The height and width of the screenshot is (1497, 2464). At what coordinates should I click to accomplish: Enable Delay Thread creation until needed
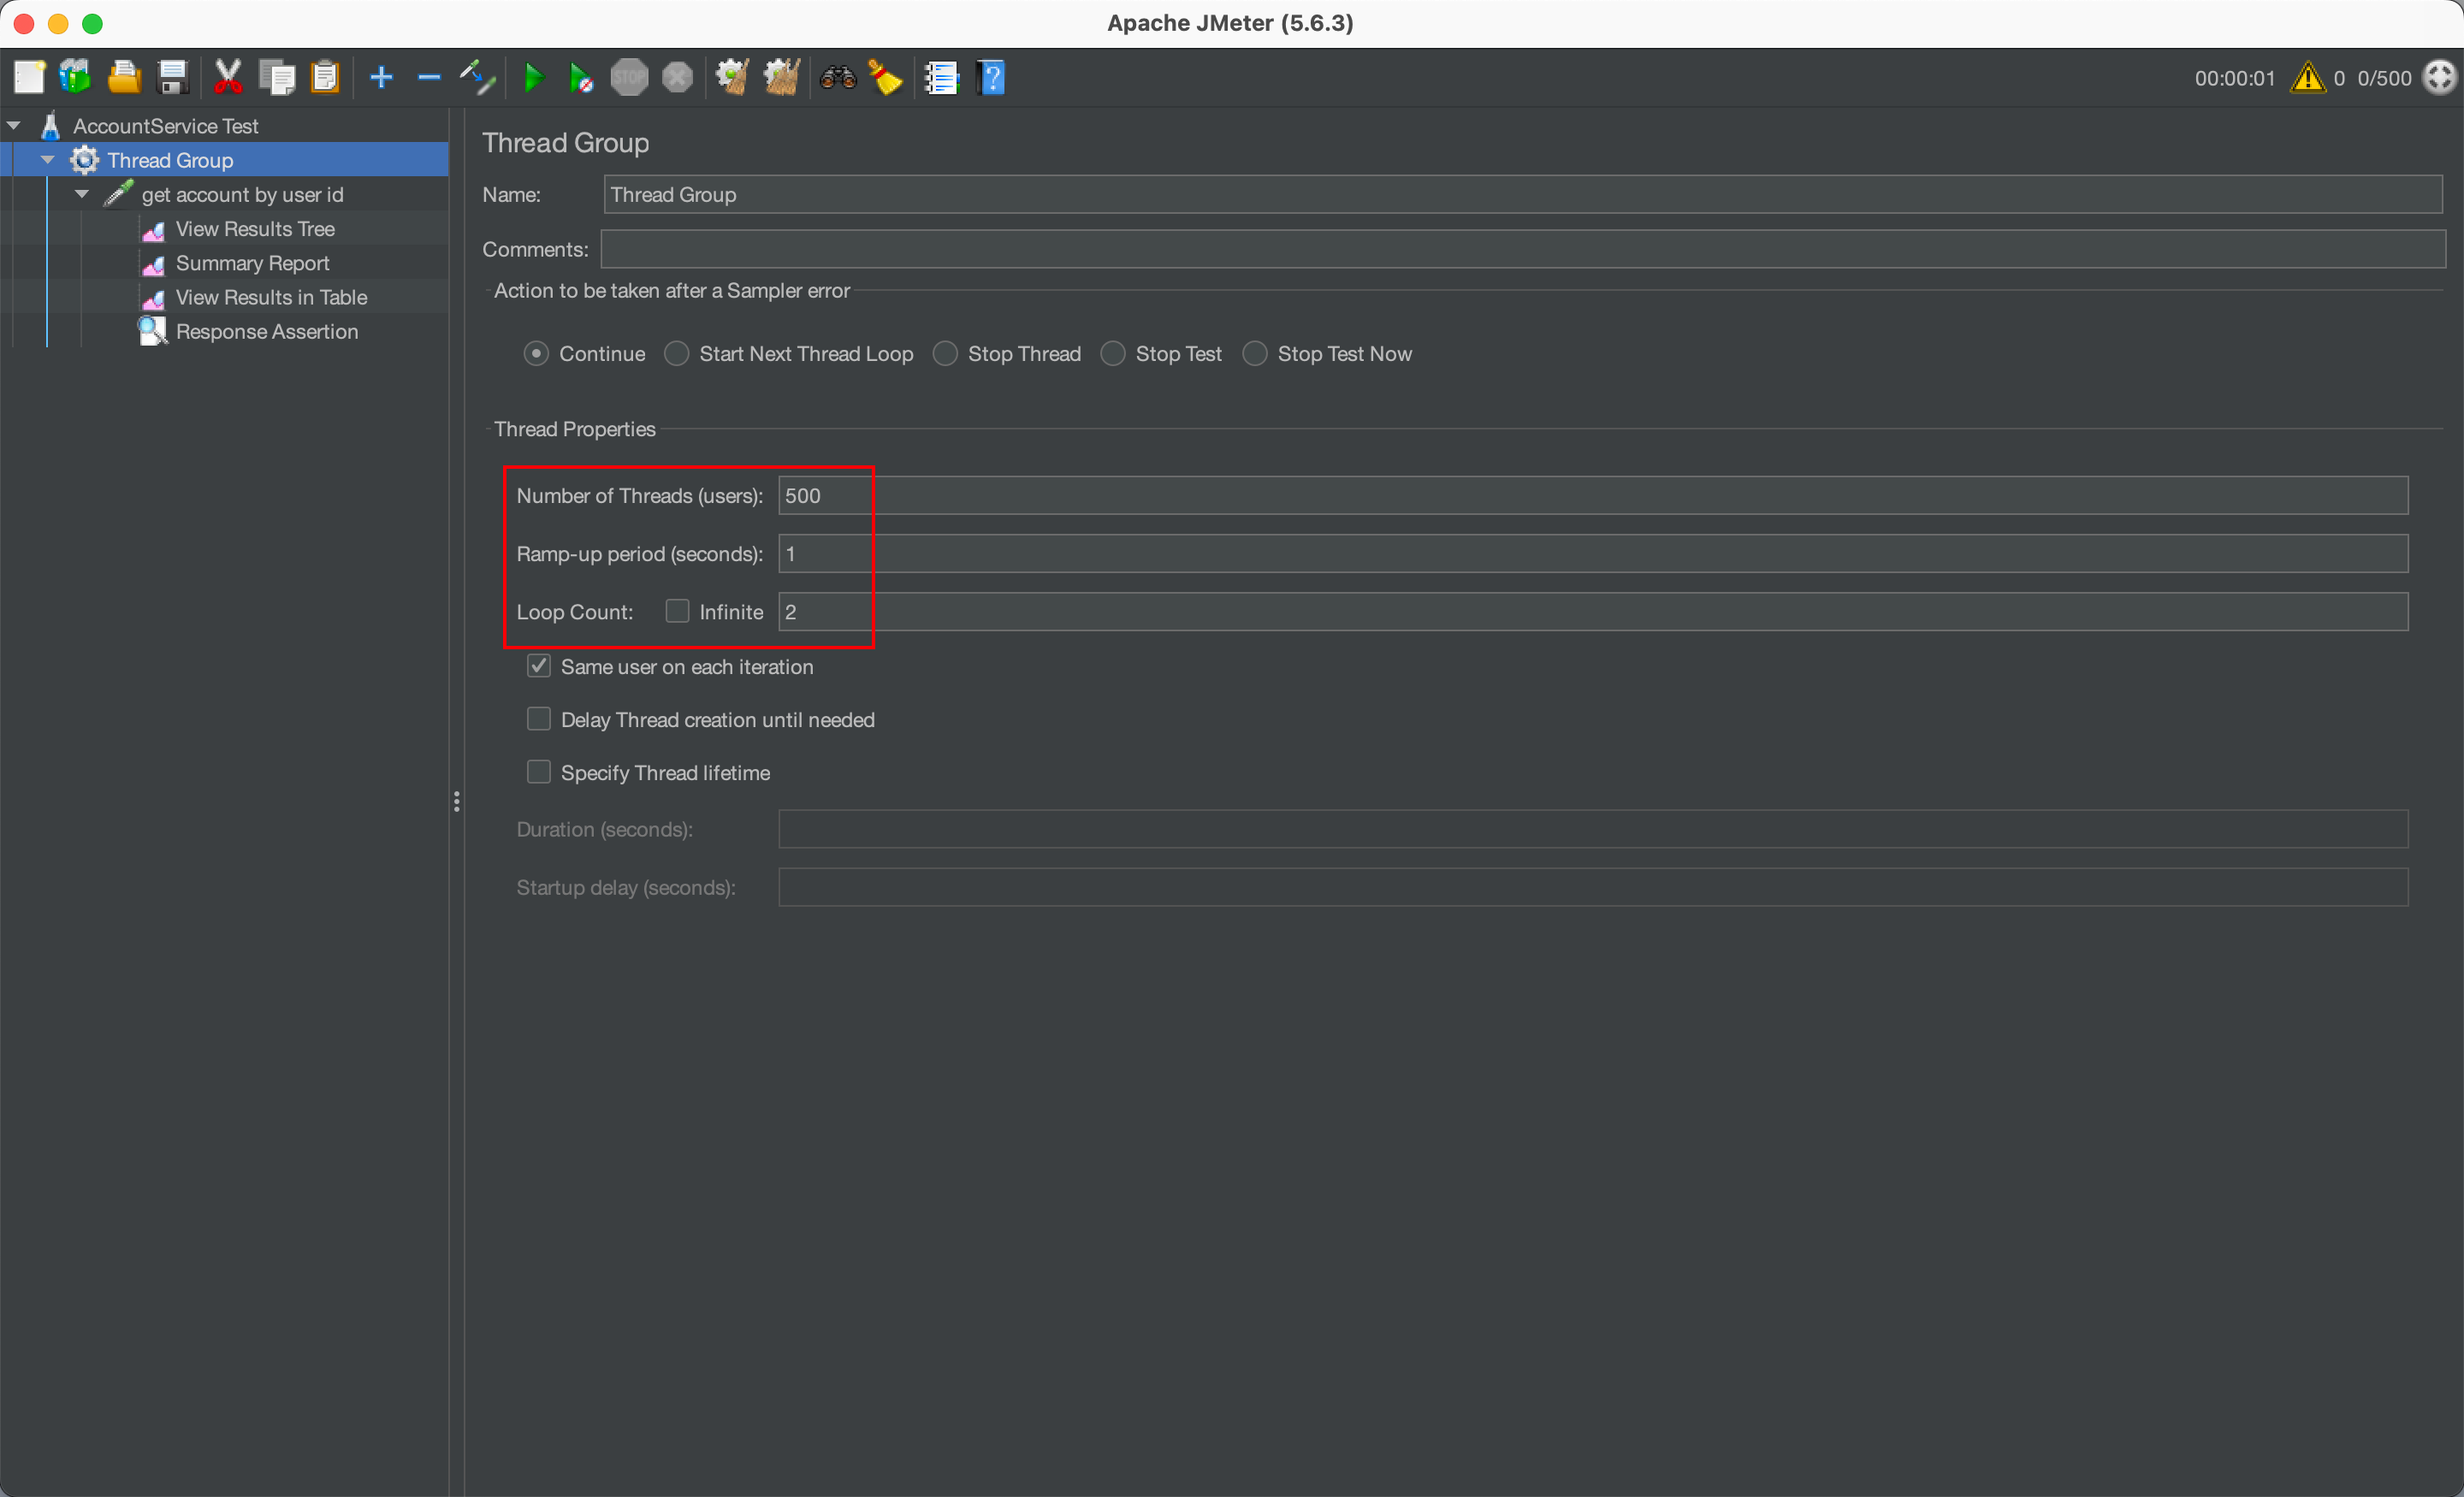click(x=539, y=719)
